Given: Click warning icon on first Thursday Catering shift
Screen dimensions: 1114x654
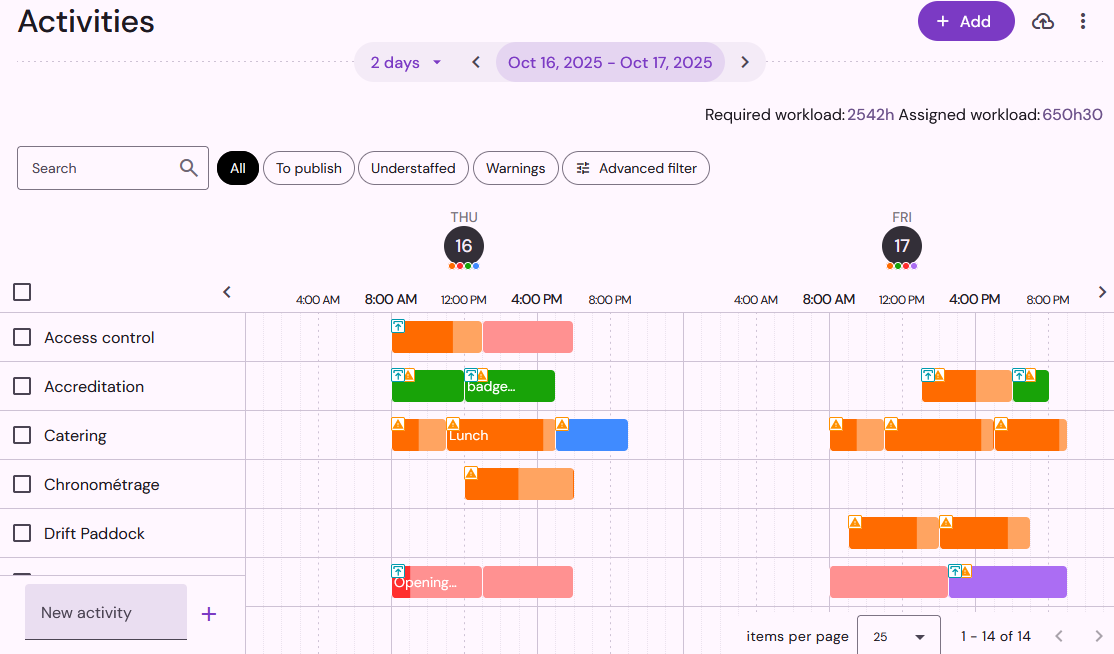Looking at the screenshot, I should 398,424.
